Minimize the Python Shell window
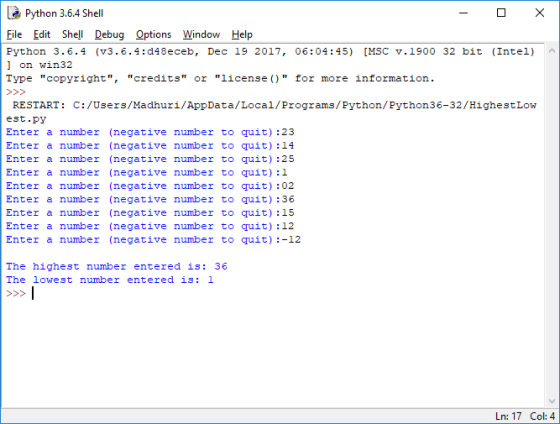 463,13
